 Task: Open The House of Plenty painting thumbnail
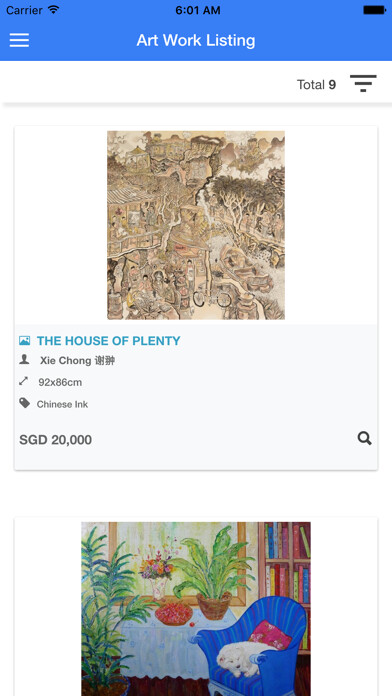[196, 225]
